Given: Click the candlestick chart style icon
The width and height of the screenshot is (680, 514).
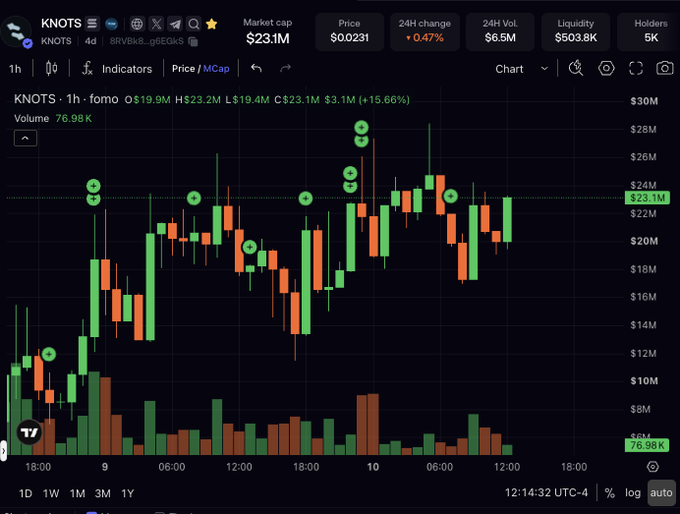Looking at the screenshot, I should tap(51, 69).
